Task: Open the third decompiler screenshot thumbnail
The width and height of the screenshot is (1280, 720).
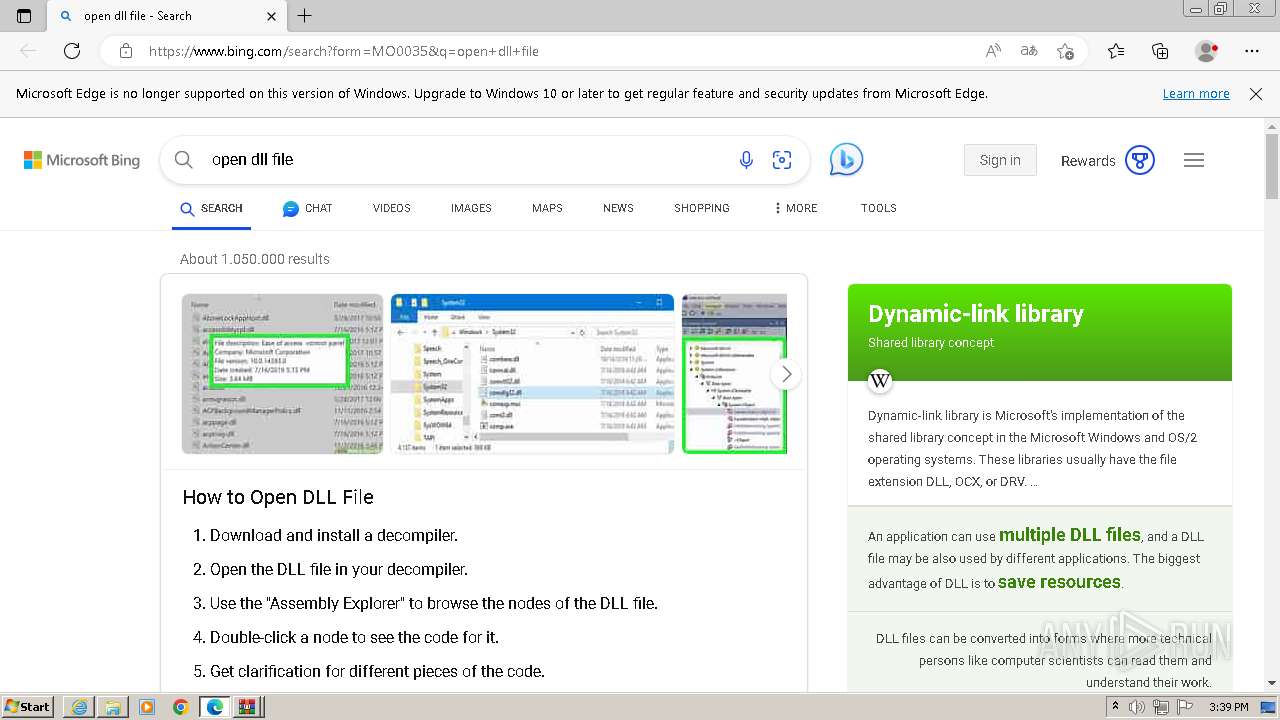Action: pyautogui.click(x=734, y=373)
